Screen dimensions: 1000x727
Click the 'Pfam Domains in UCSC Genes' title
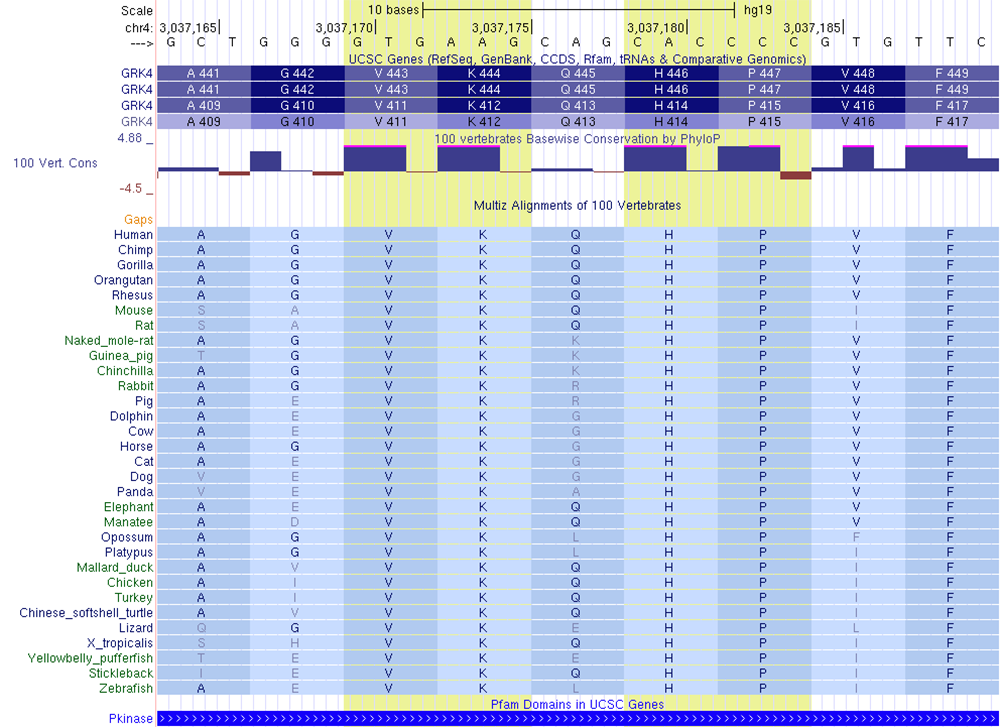coord(577,704)
